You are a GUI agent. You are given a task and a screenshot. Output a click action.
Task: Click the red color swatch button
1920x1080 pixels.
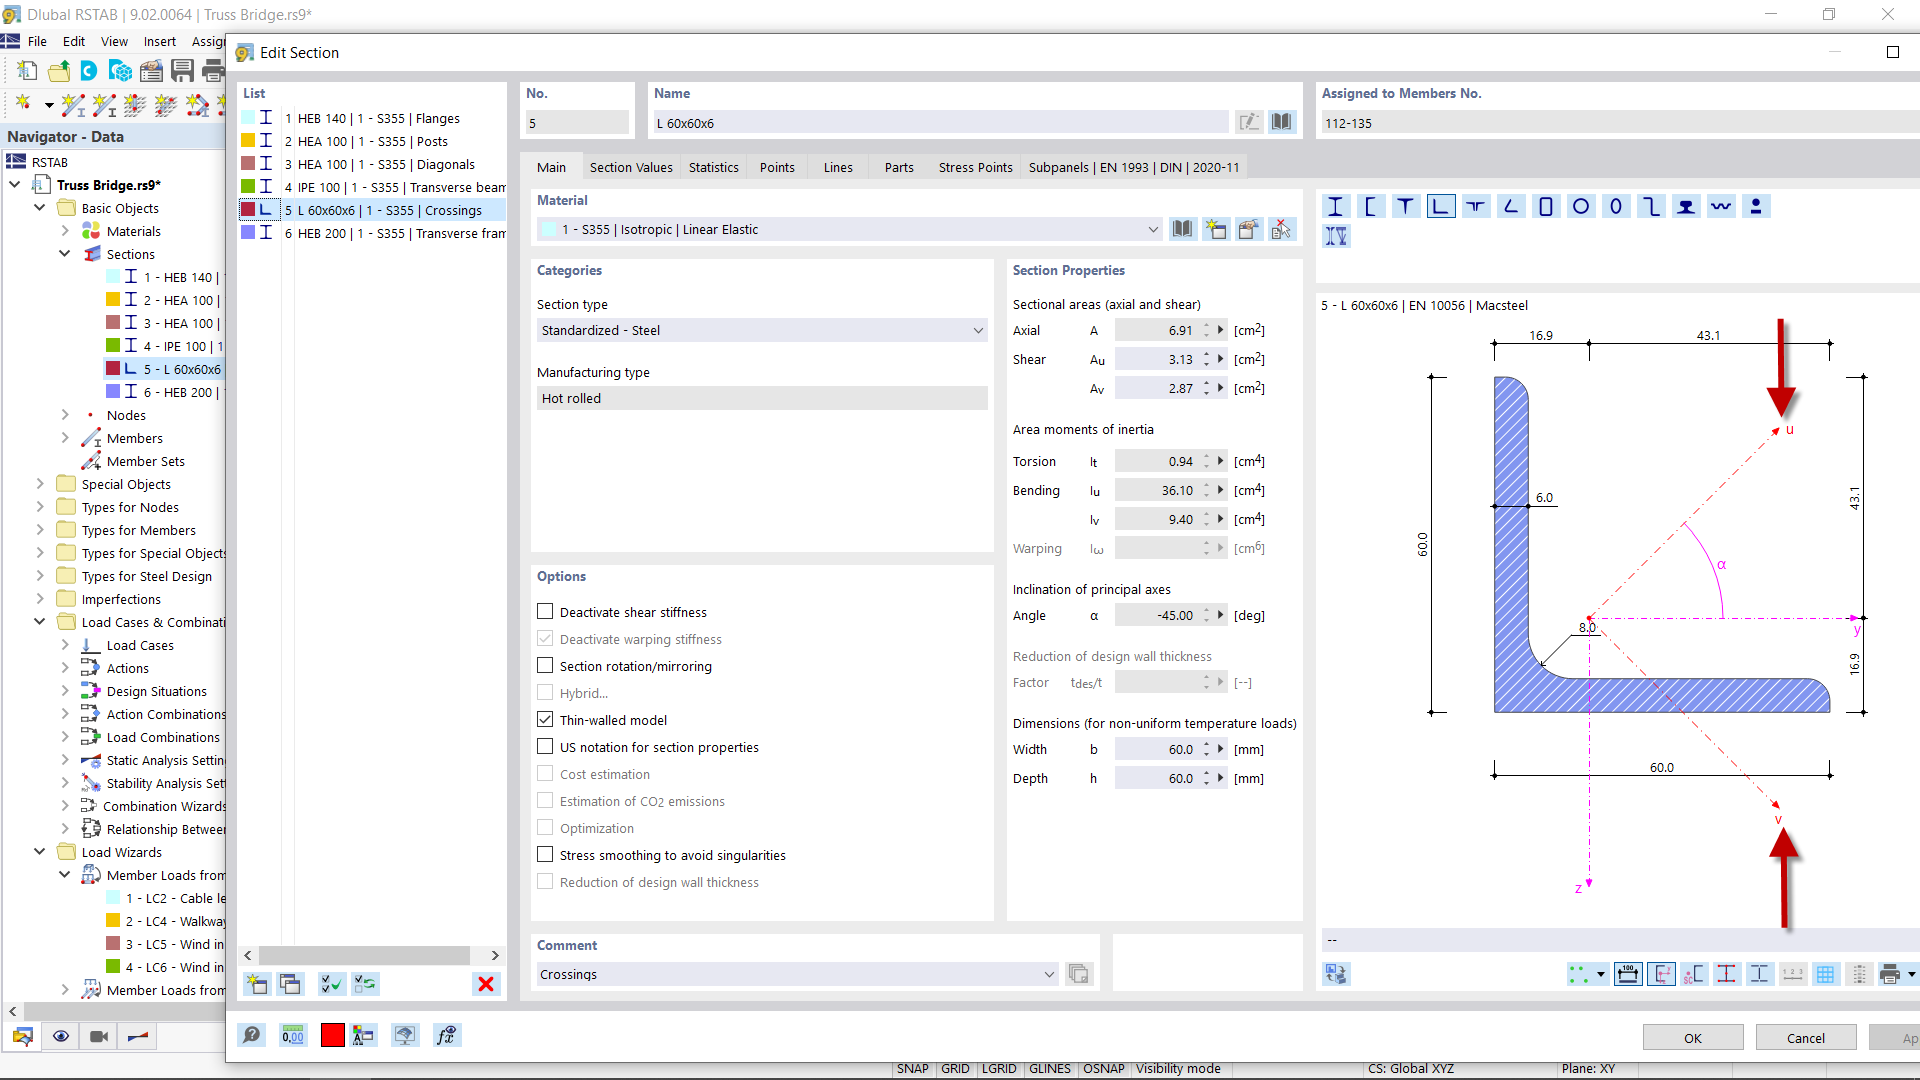(x=333, y=1035)
